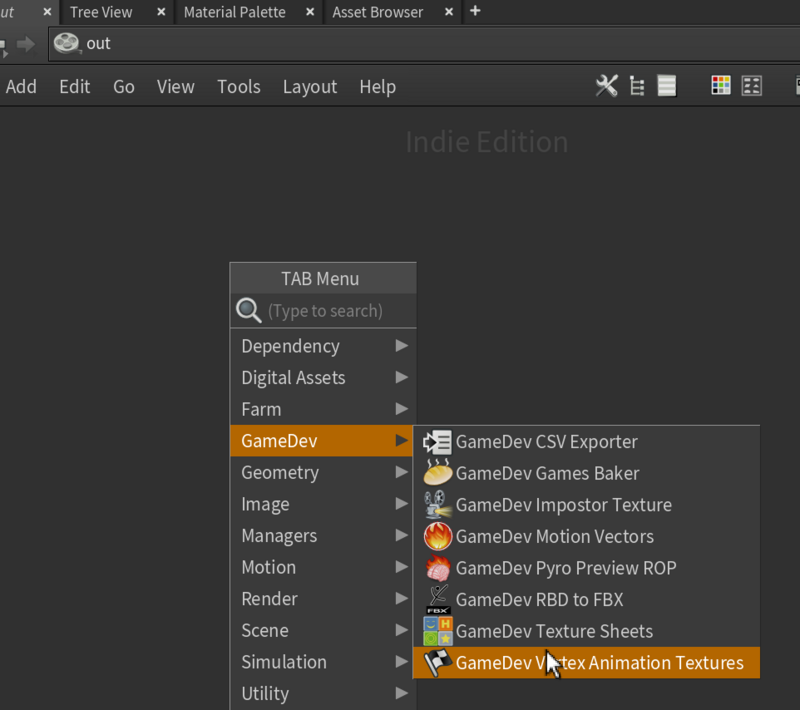The height and width of the screenshot is (710, 800).
Task: Expand the Managers submenu
Action: click(x=323, y=536)
